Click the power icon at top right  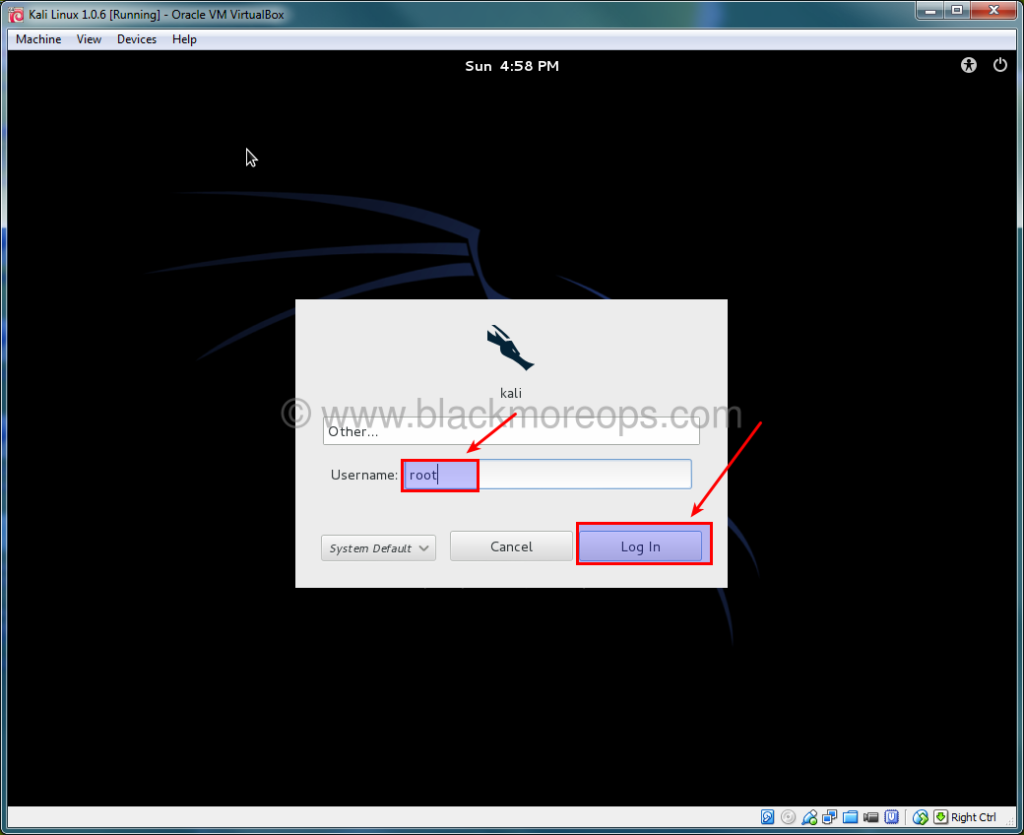(1000, 65)
